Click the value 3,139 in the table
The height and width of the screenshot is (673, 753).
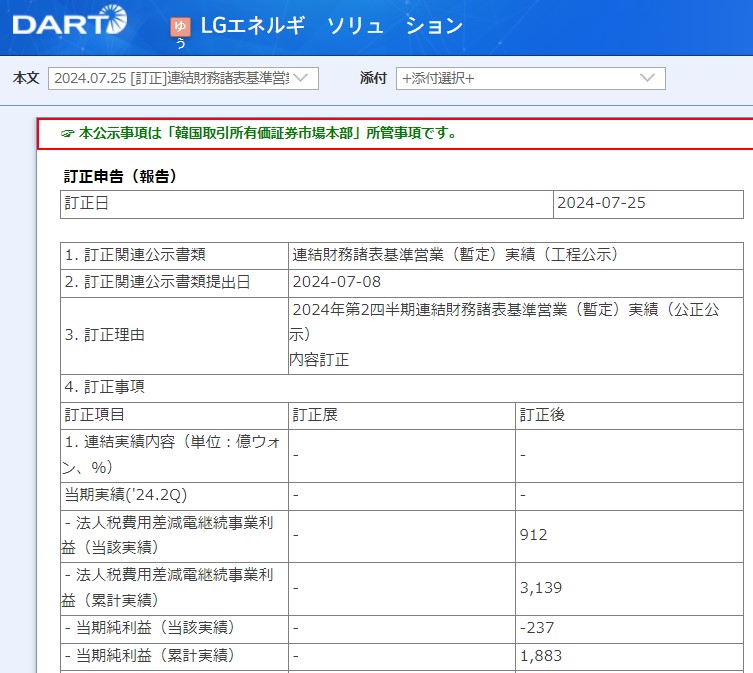point(541,587)
